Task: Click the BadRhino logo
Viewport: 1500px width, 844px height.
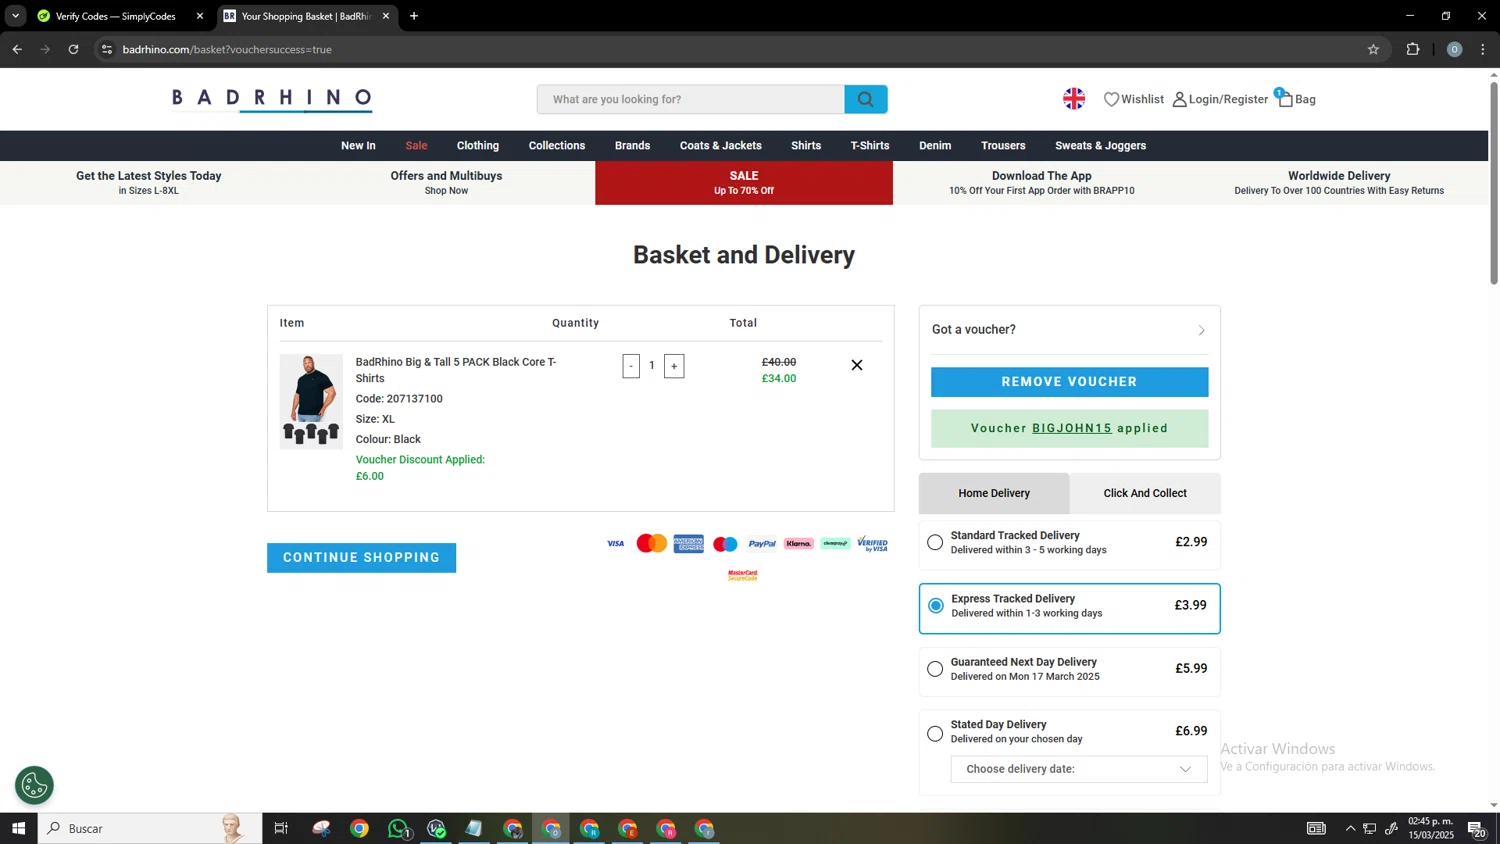Action: (272, 98)
